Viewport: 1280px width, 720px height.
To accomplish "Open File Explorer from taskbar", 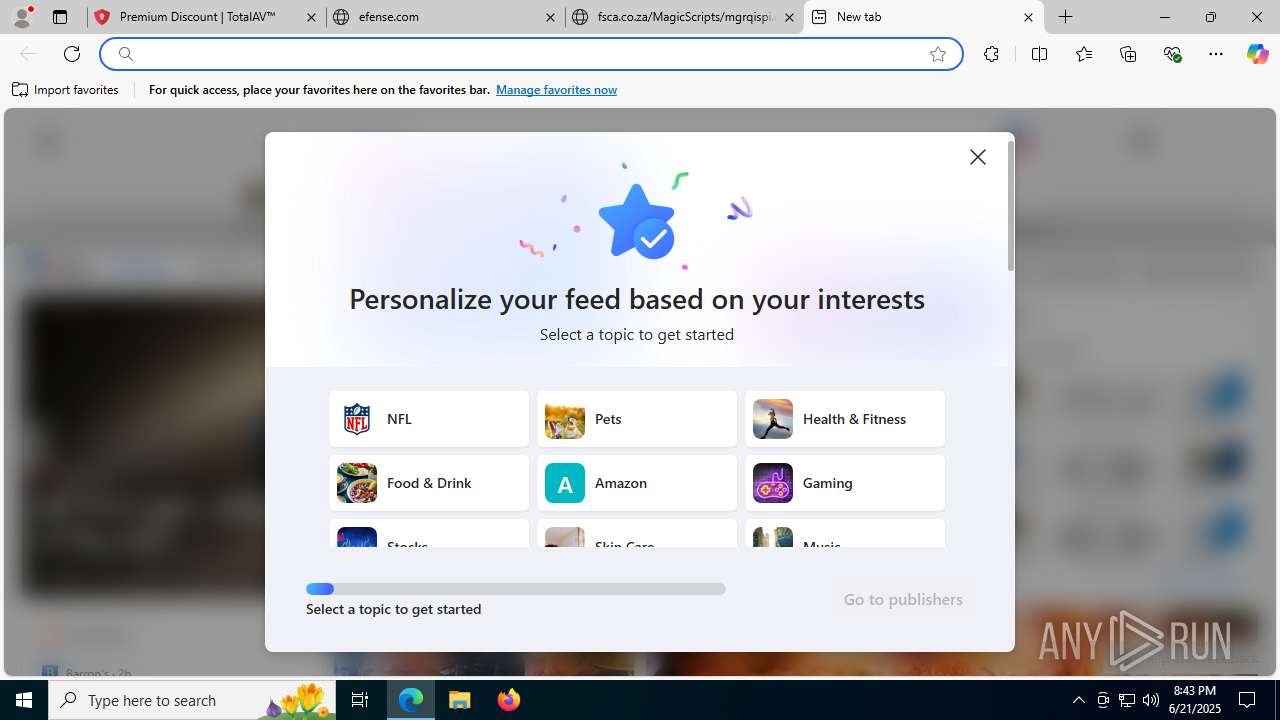I will 459,700.
